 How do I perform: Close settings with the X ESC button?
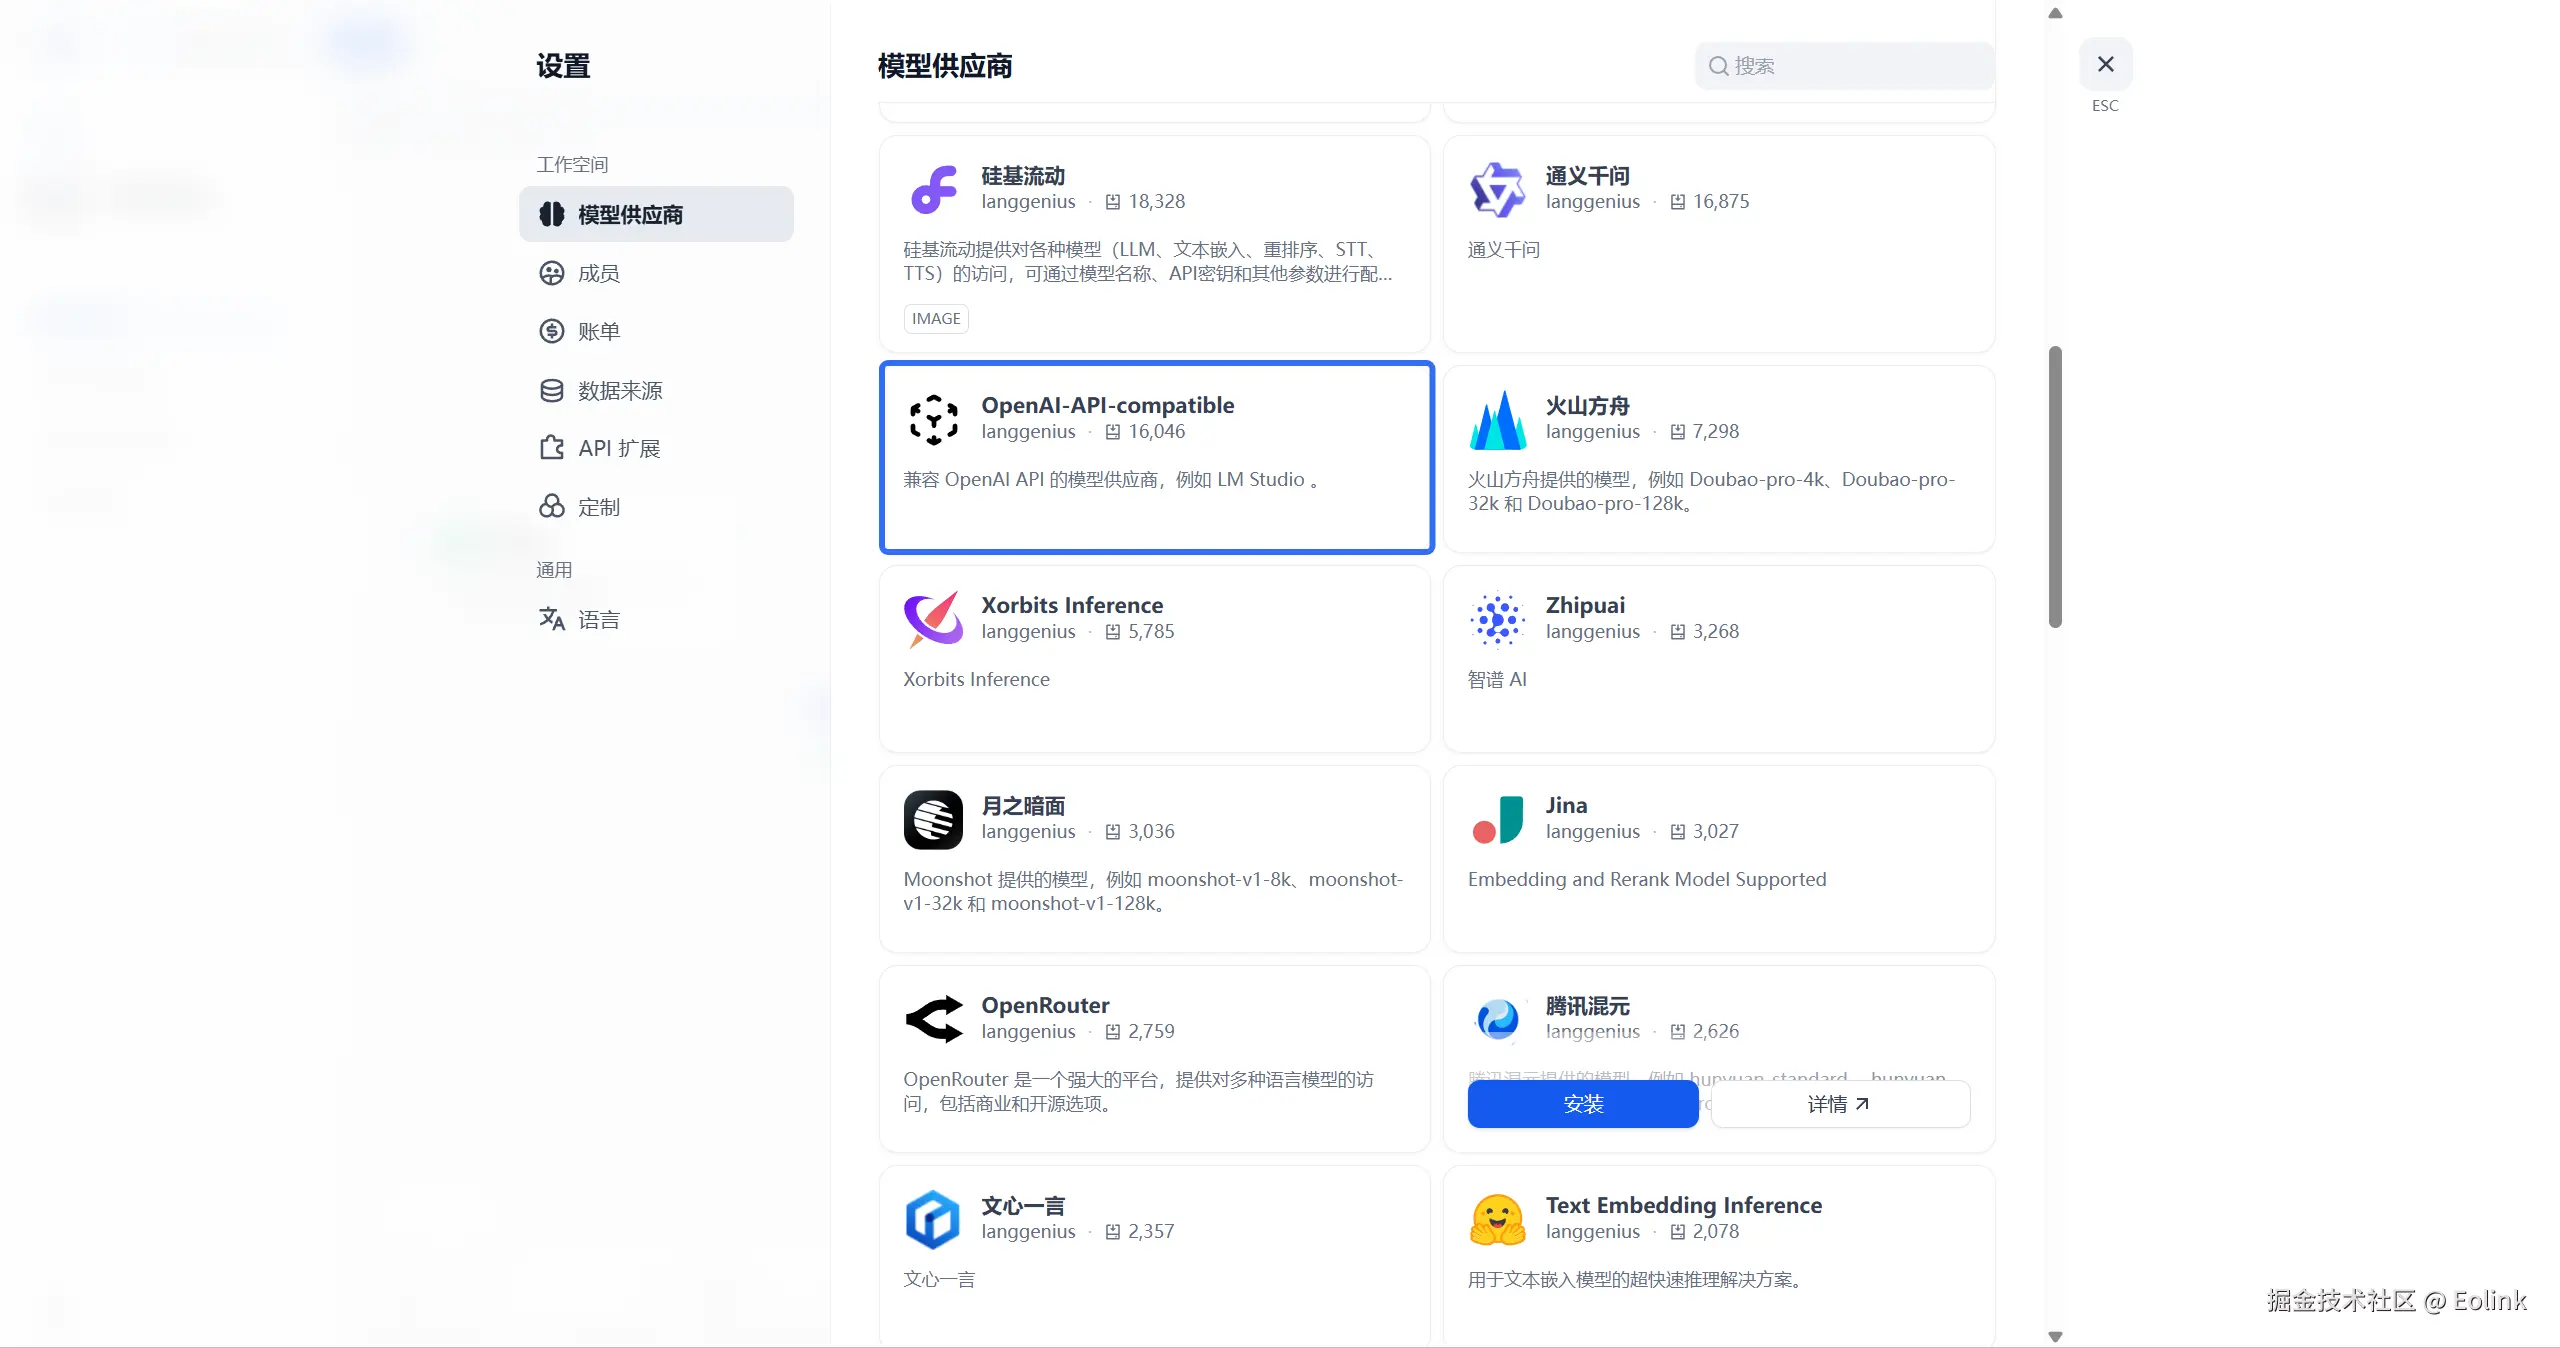pos(2105,65)
